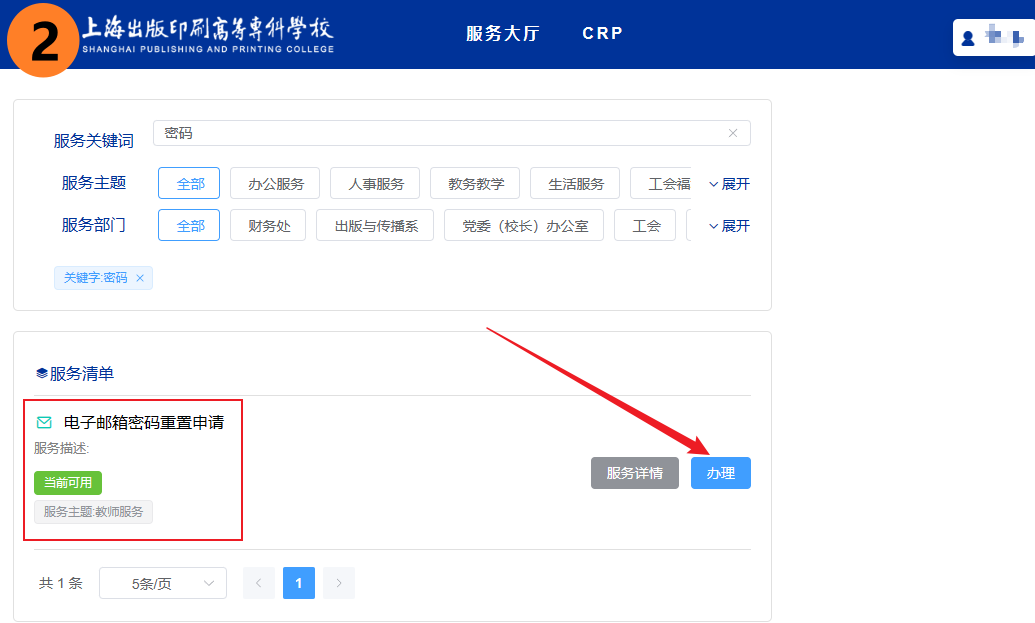Filter by 生活服务 theme

click(x=575, y=183)
